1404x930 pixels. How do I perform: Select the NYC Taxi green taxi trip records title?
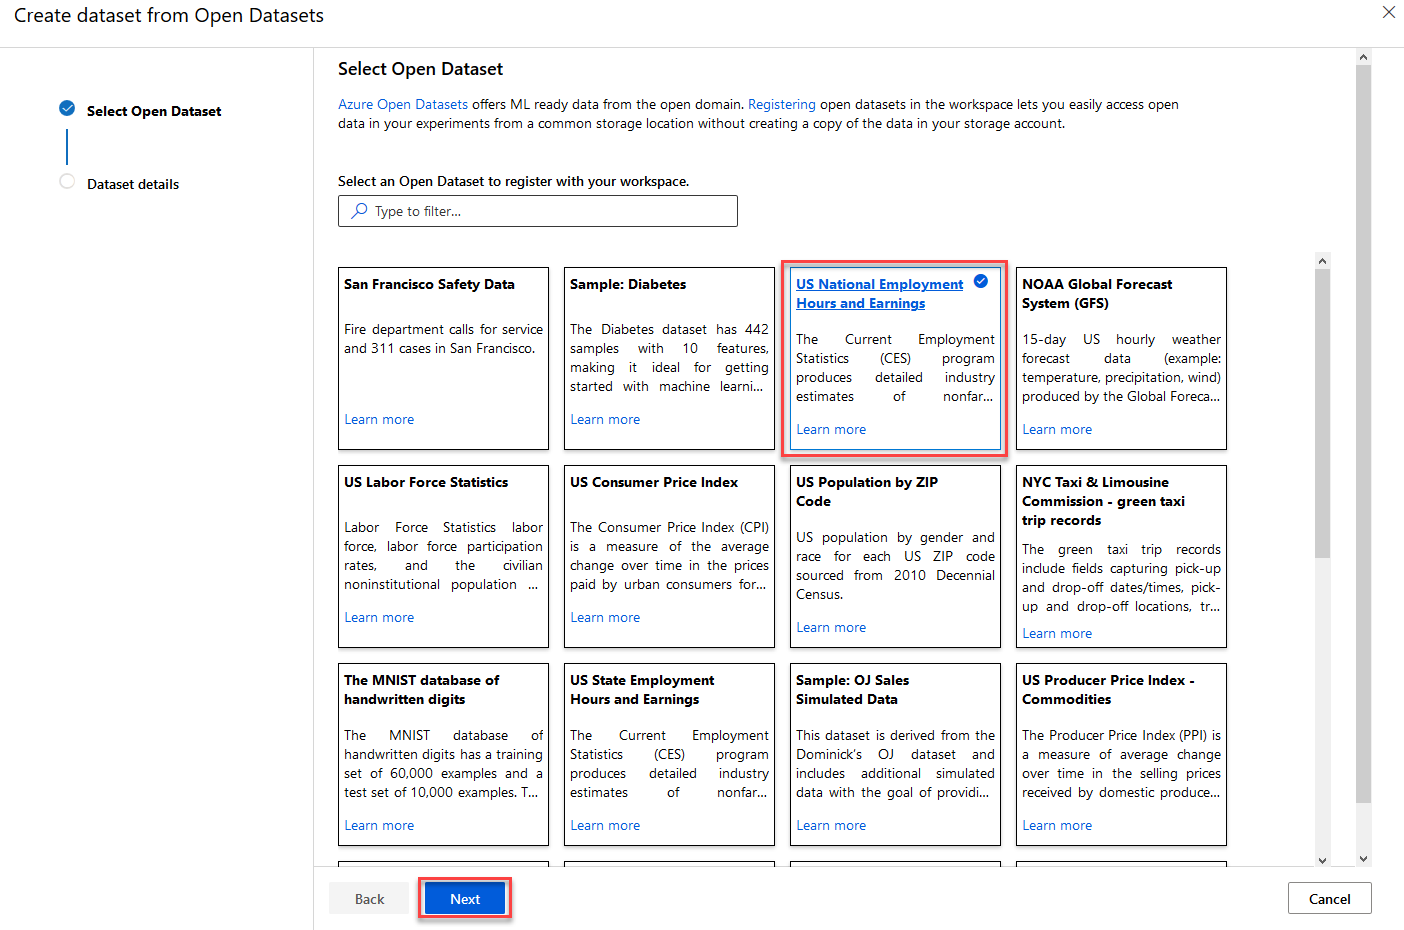click(x=1103, y=501)
